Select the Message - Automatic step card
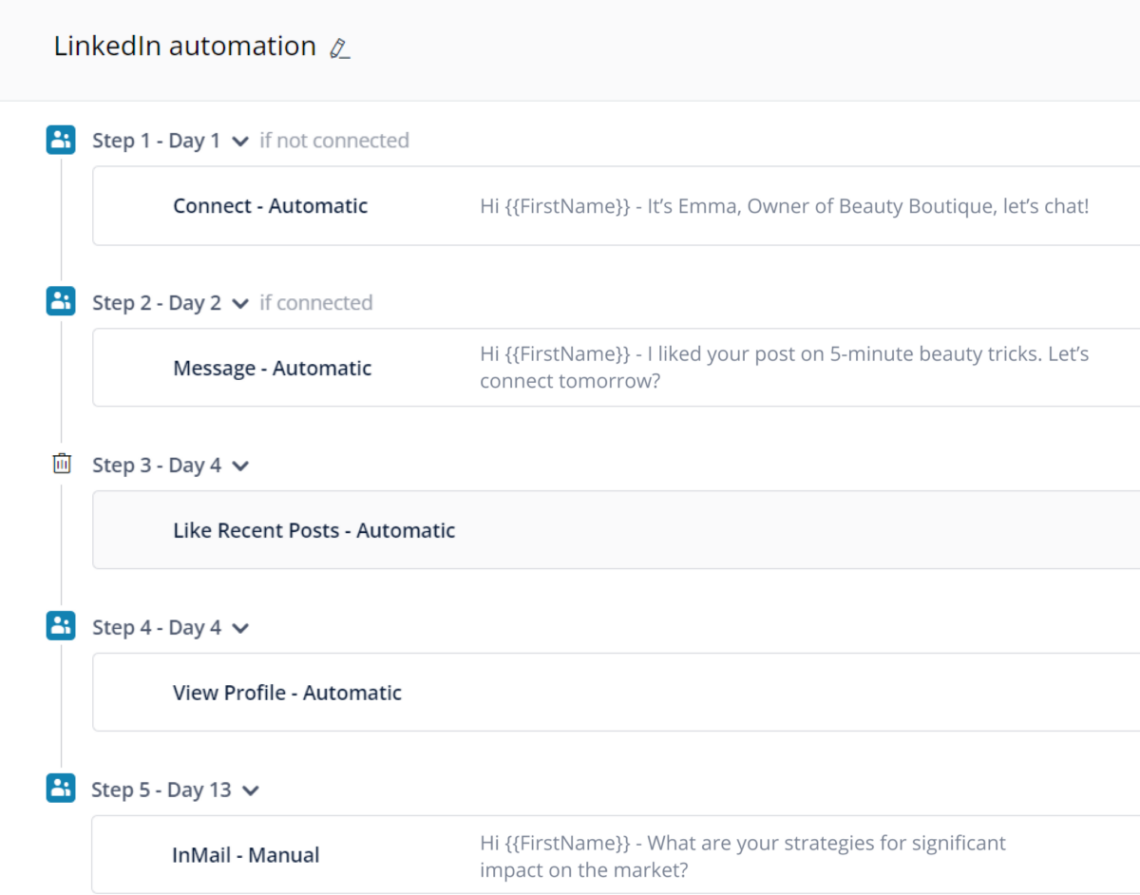1140x895 pixels. point(272,367)
